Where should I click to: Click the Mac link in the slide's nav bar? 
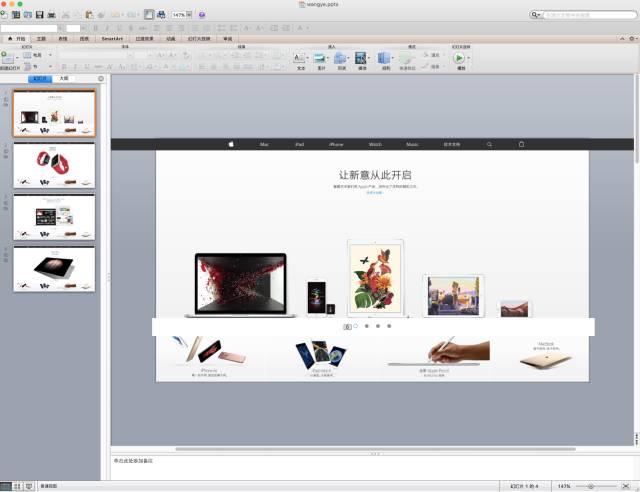(264, 145)
